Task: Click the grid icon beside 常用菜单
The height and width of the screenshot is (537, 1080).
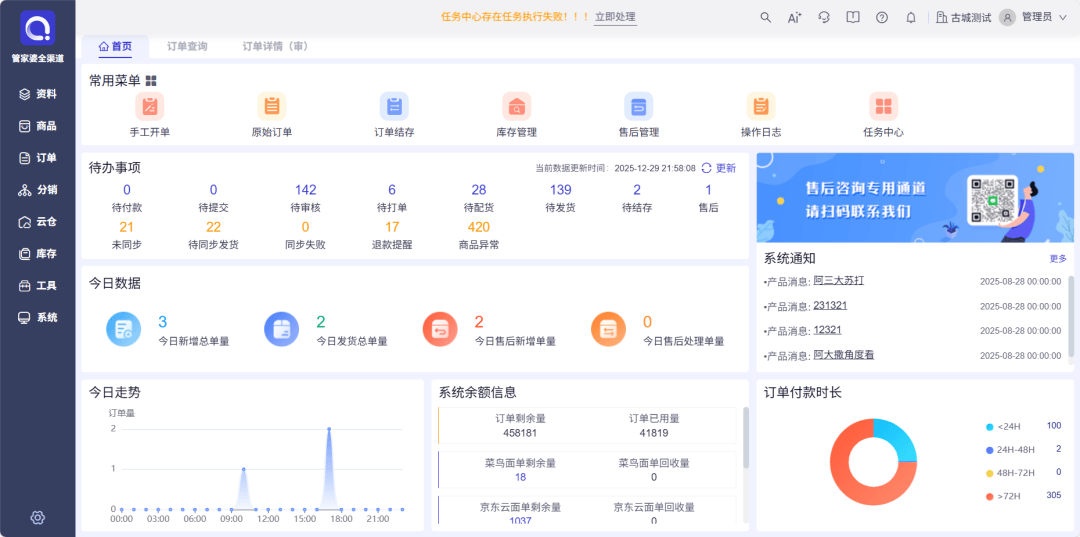Action: coord(151,81)
